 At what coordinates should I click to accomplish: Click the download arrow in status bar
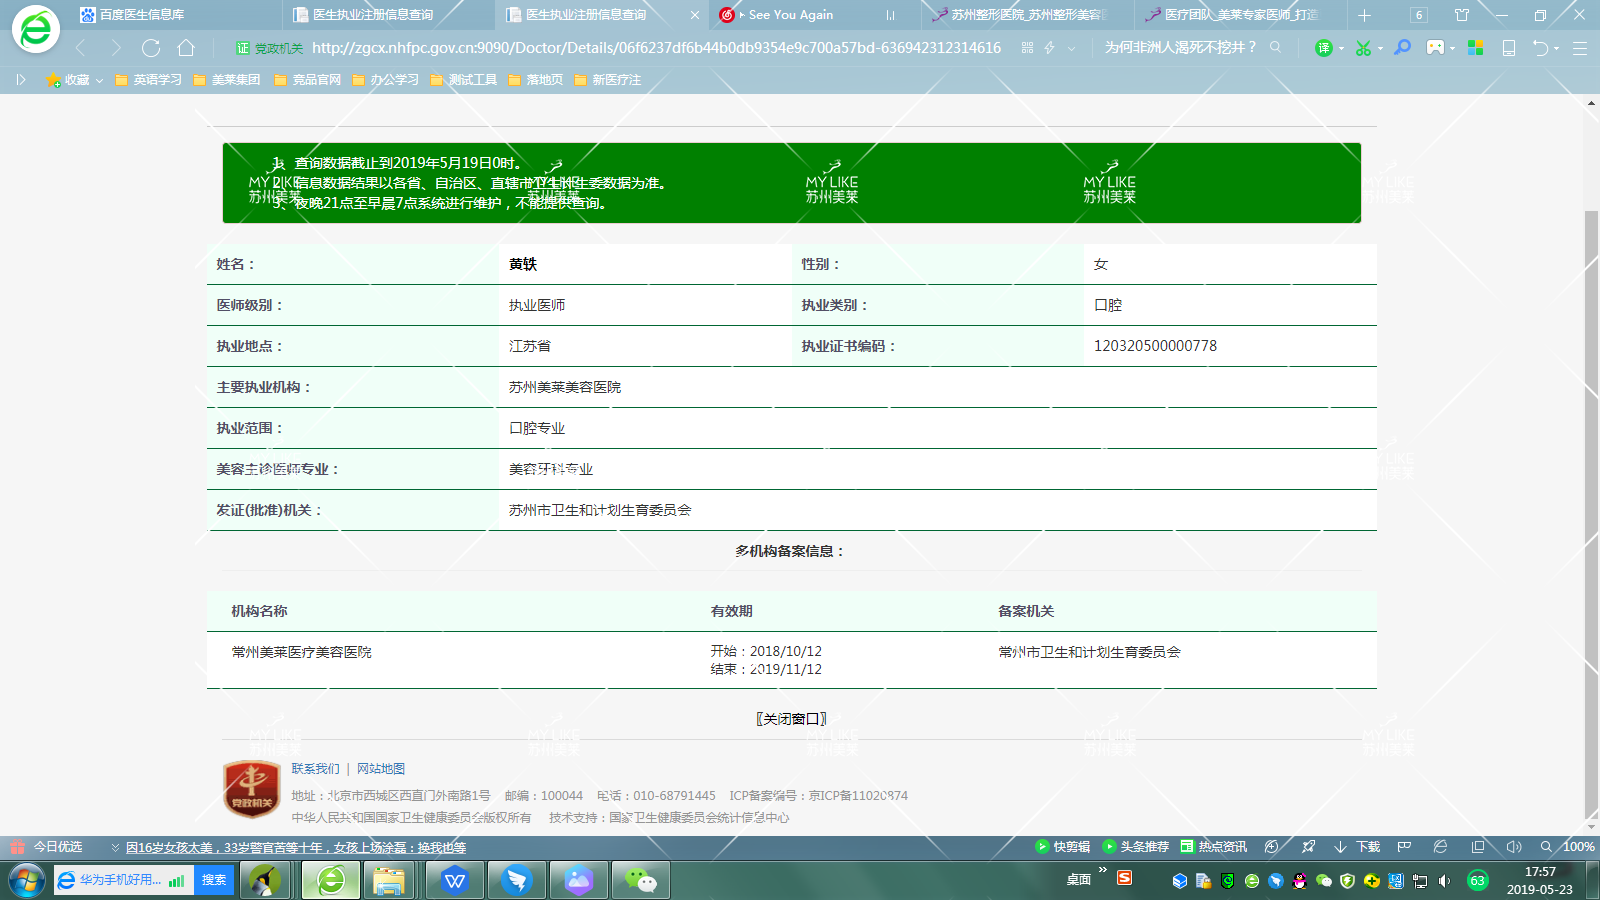pyautogui.click(x=1341, y=847)
